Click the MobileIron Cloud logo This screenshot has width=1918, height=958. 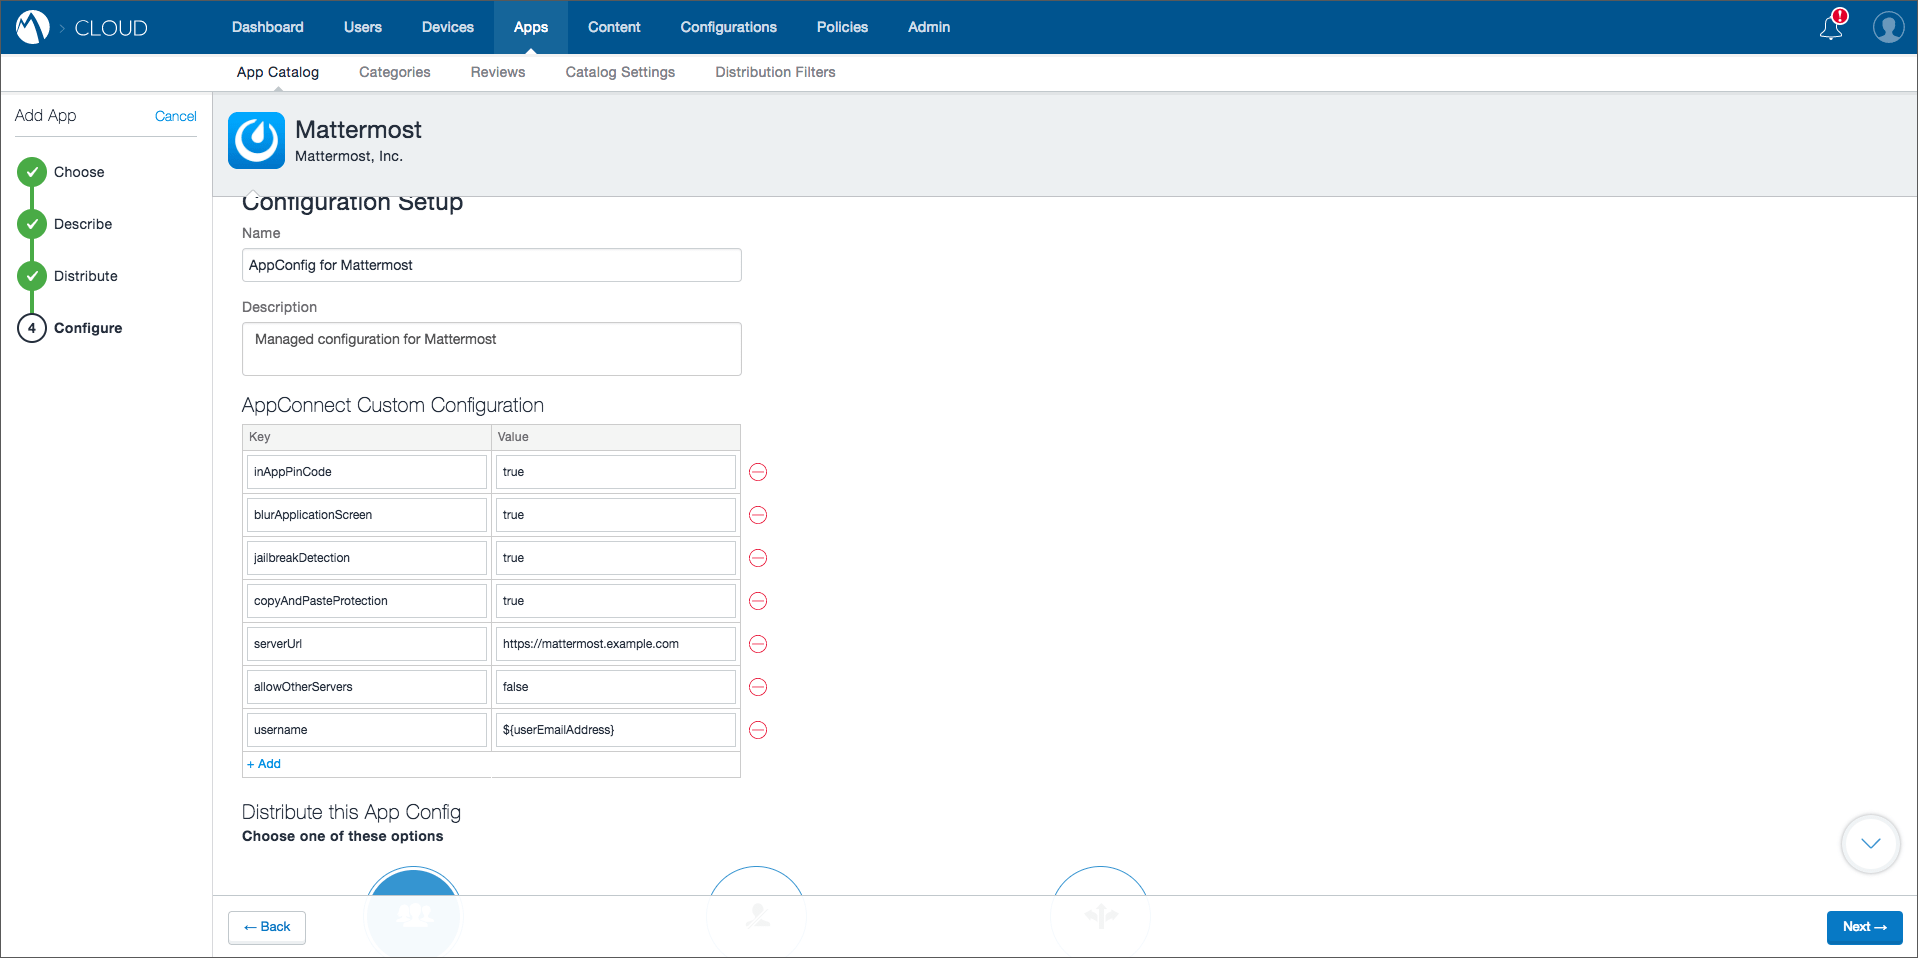coord(33,27)
